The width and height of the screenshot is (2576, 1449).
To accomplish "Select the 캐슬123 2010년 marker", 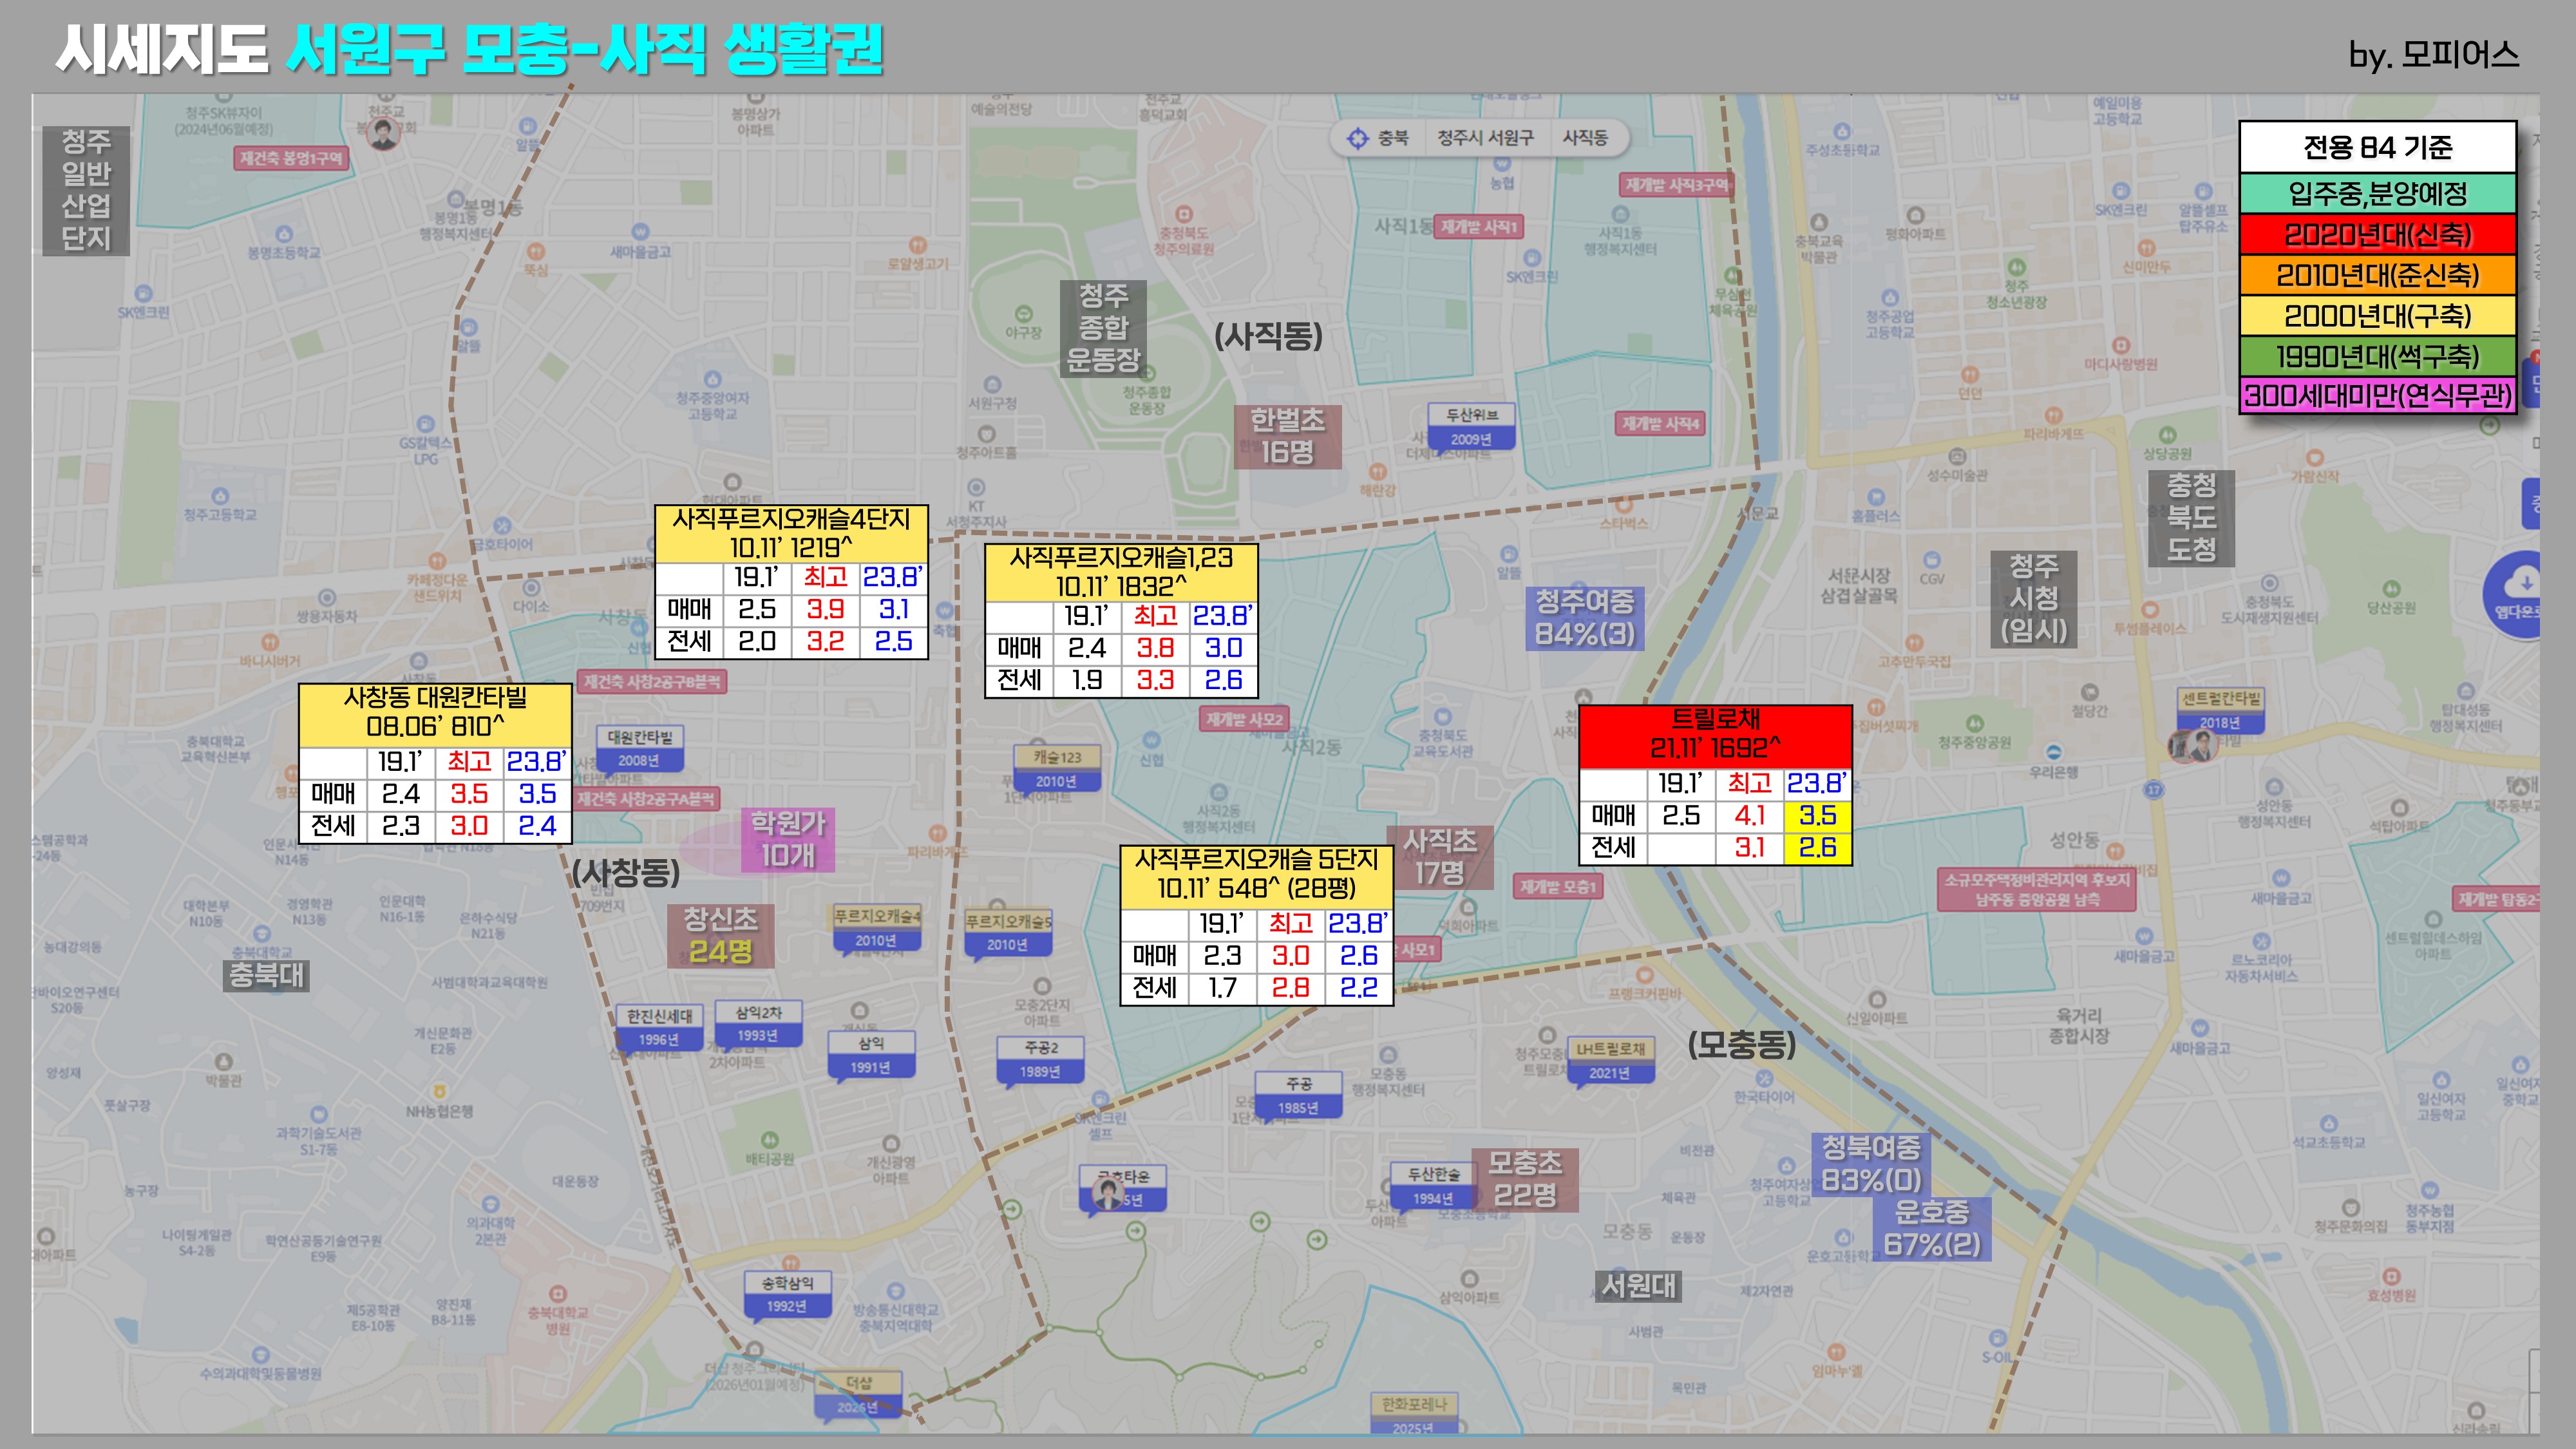I will (x=1057, y=768).
